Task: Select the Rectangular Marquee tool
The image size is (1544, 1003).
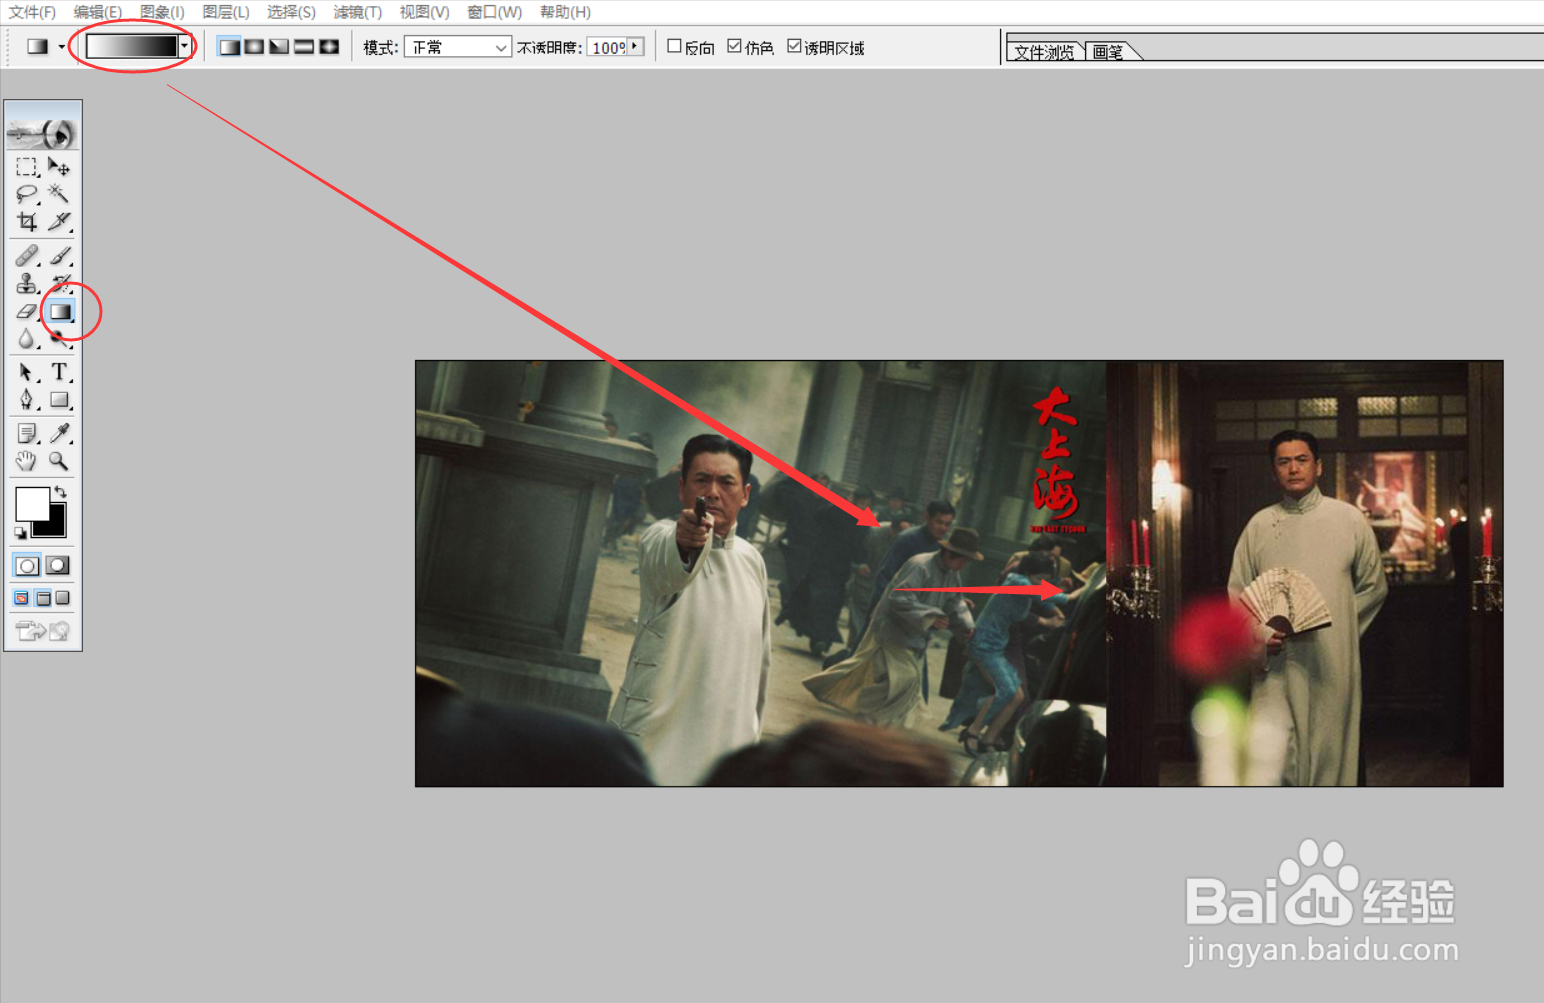Action: (x=27, y=167)
